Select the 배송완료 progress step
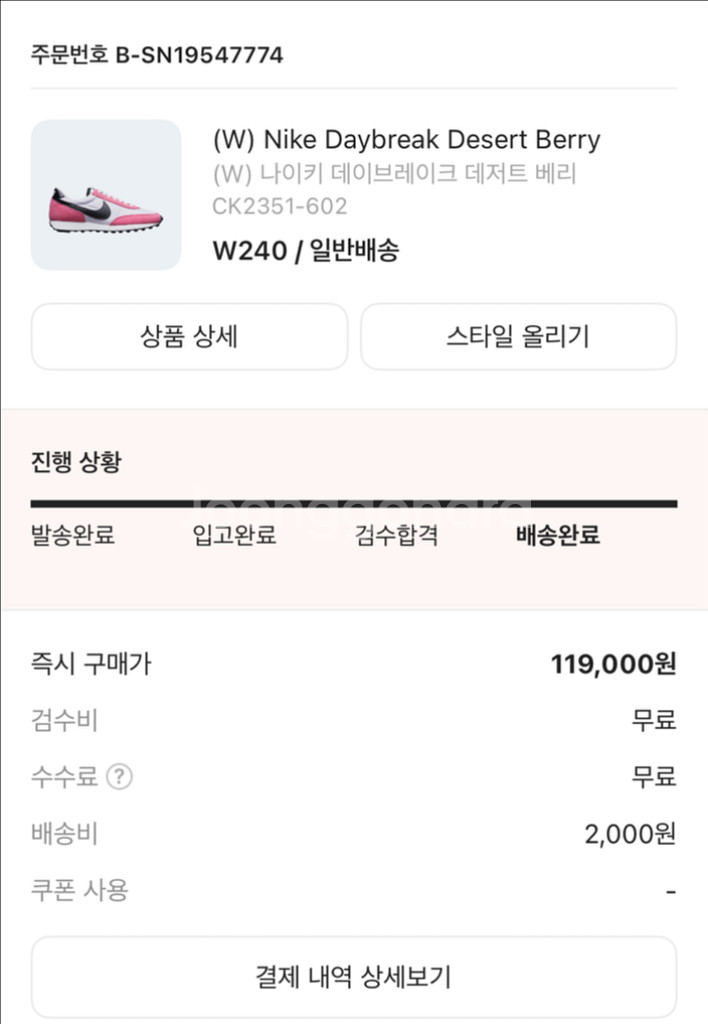 [558, 535]
